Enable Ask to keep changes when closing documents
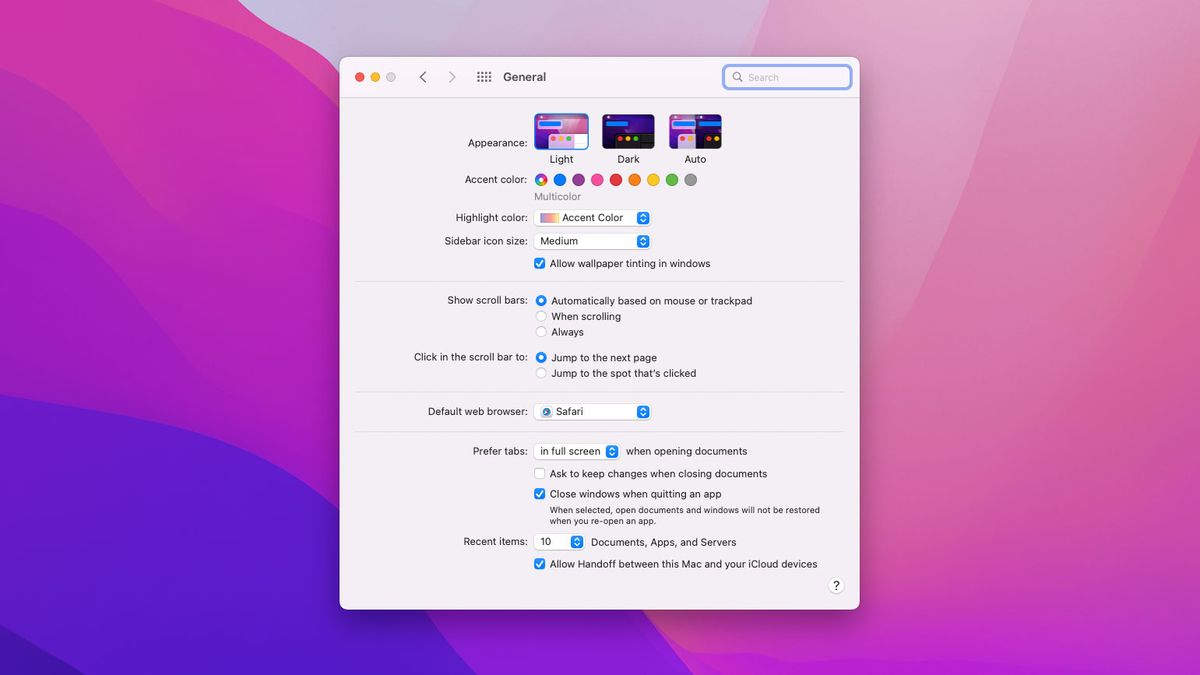Image resolution: width=1200 pixels, height=675 pixels. 539,473
